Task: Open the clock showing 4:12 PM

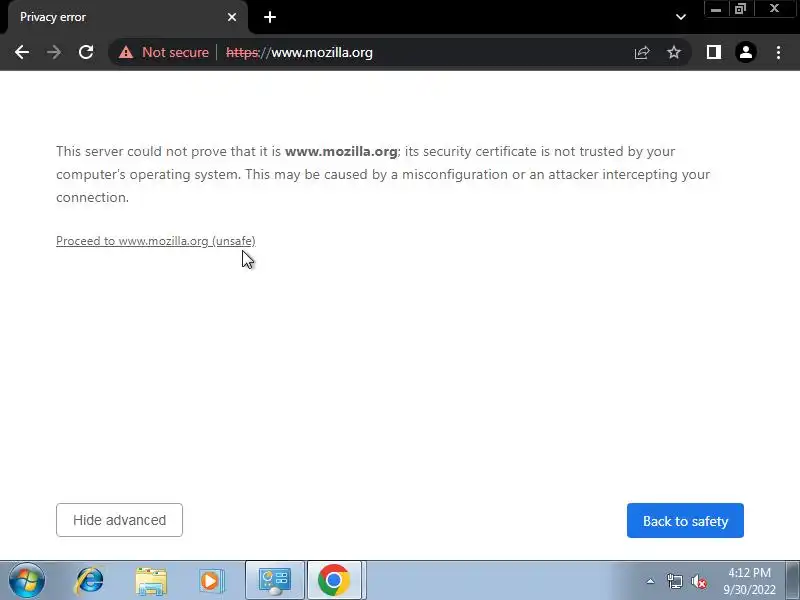Action: coord(749,581)
